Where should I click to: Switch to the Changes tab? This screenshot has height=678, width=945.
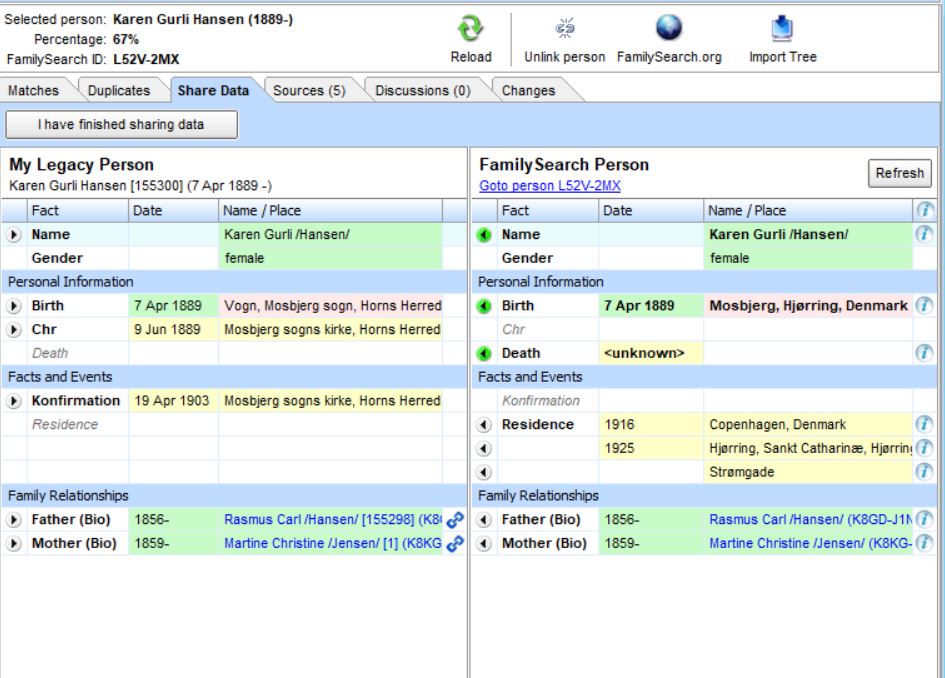point(529,90)
